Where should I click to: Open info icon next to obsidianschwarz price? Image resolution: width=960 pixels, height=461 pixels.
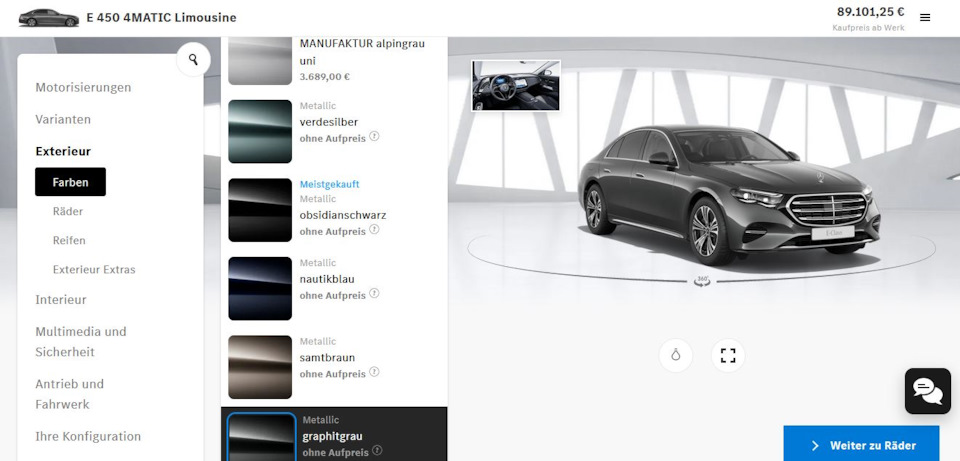point(374,229)
